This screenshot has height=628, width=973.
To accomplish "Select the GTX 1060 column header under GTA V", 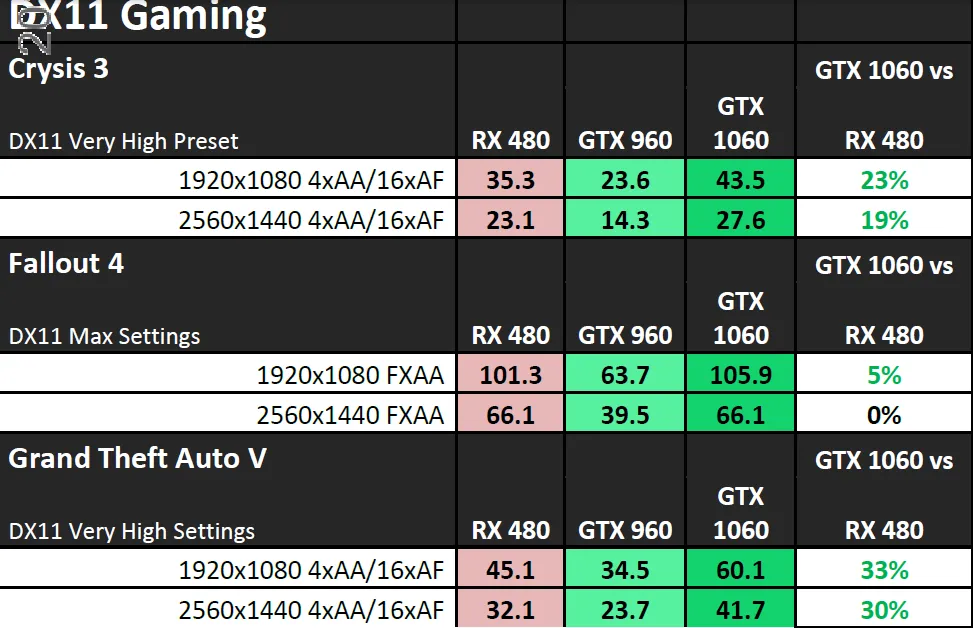I will [x=740, y=513].
